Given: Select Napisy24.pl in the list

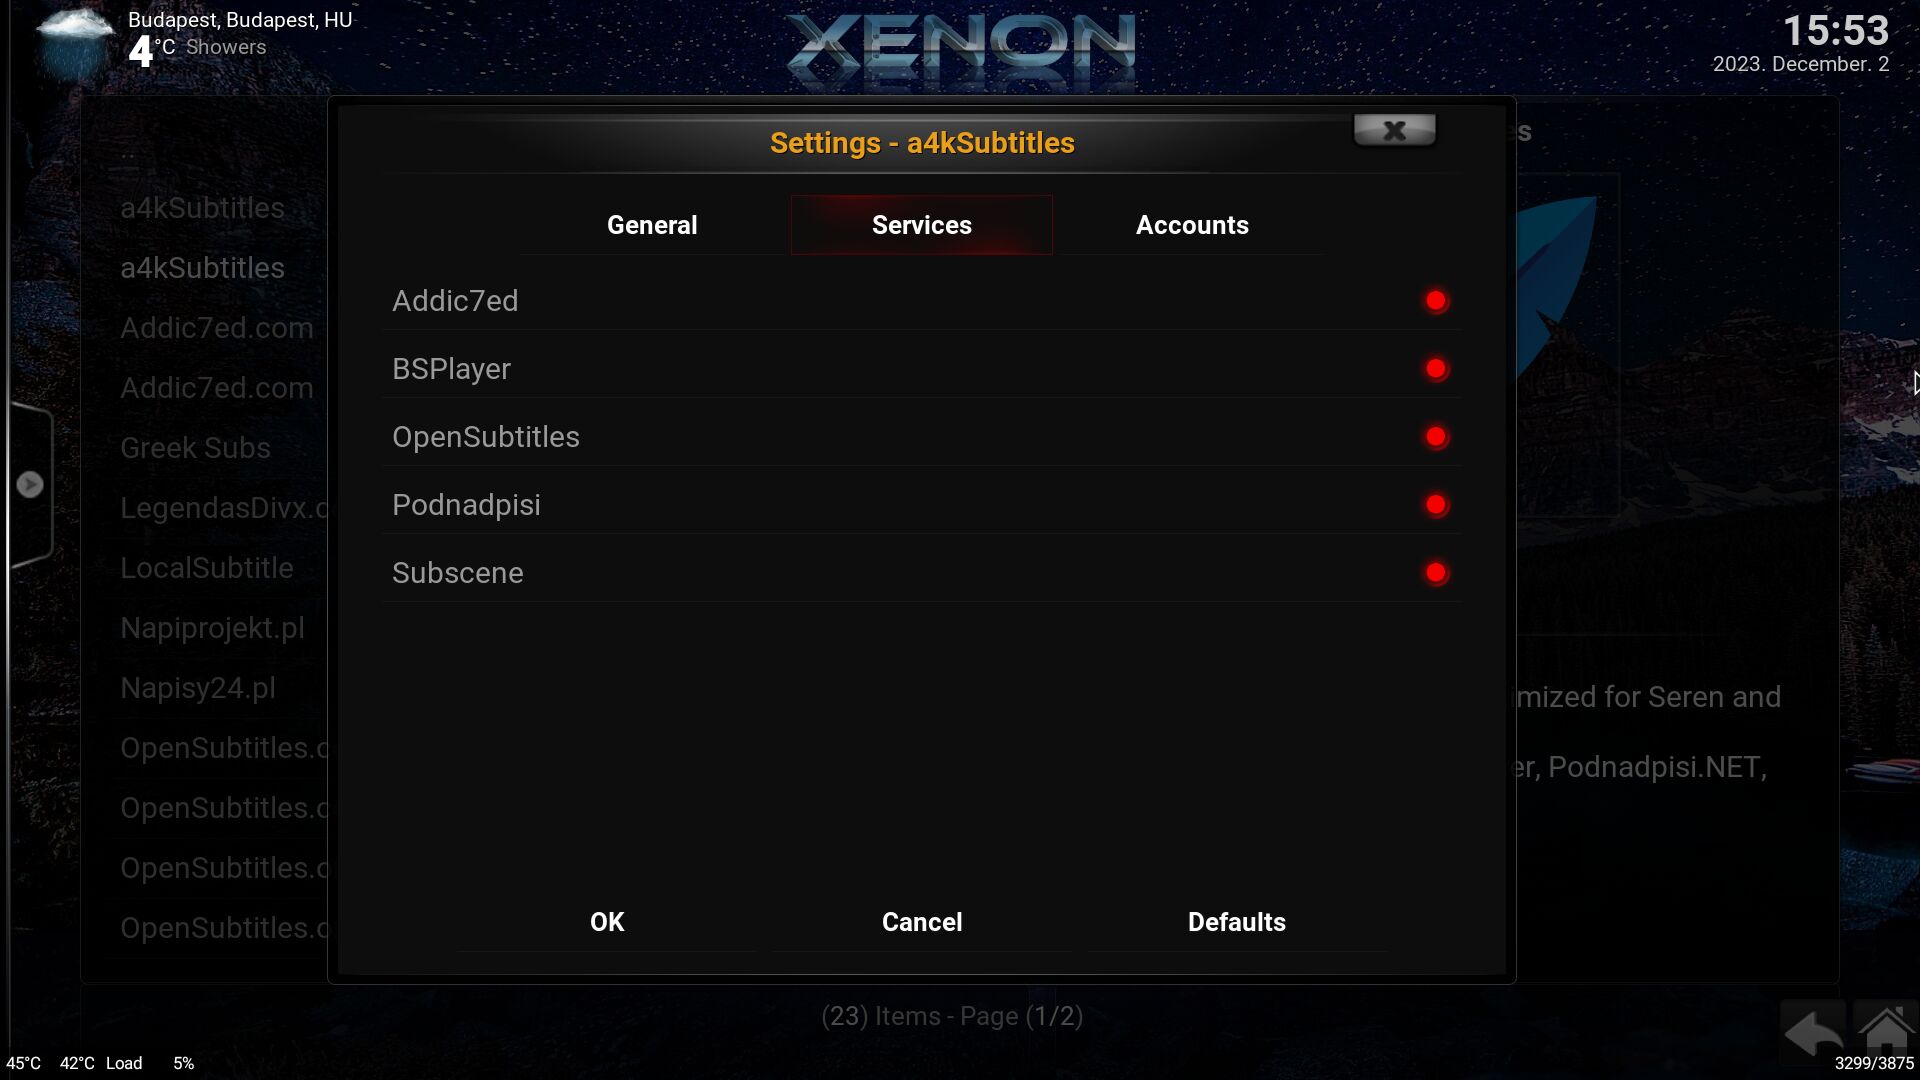Looking at the screenshot, I should [198, 688].
